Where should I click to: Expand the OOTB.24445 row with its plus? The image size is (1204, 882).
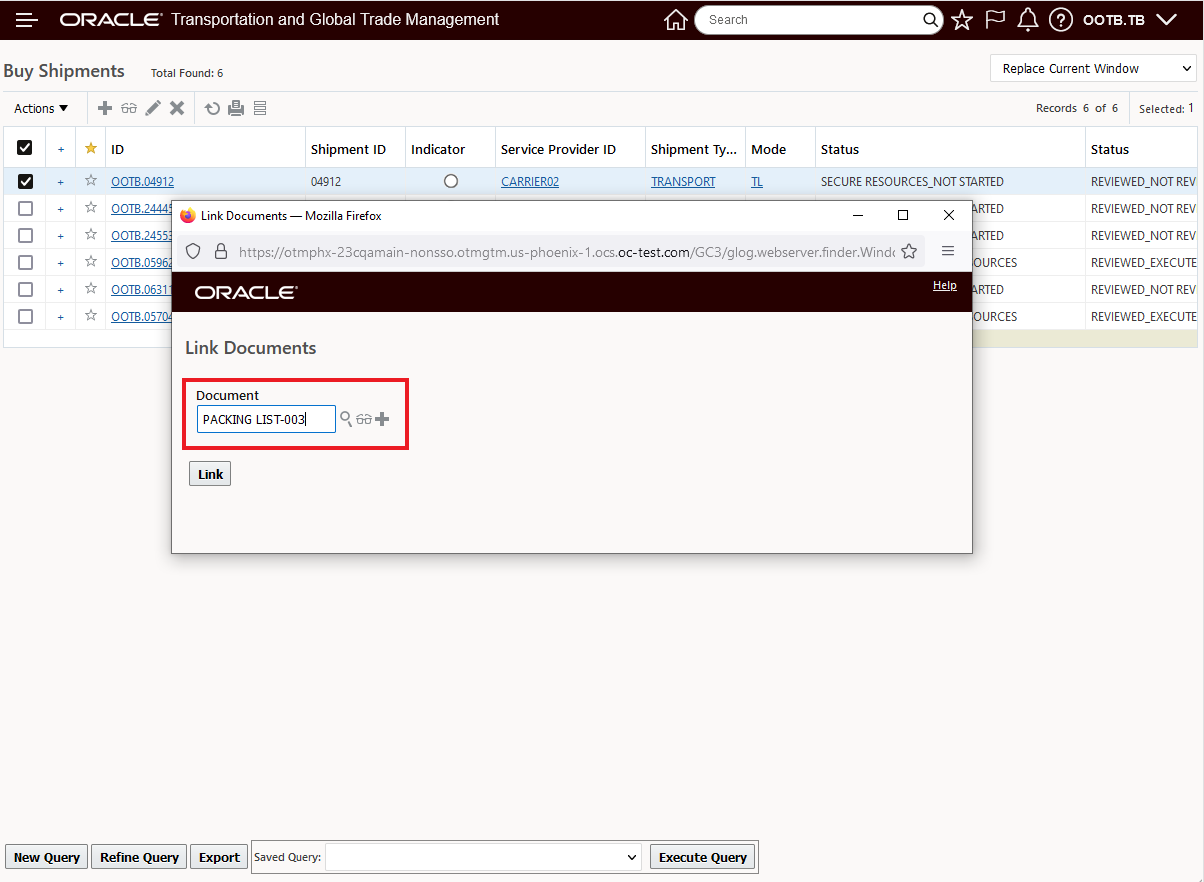click(60, 209)
